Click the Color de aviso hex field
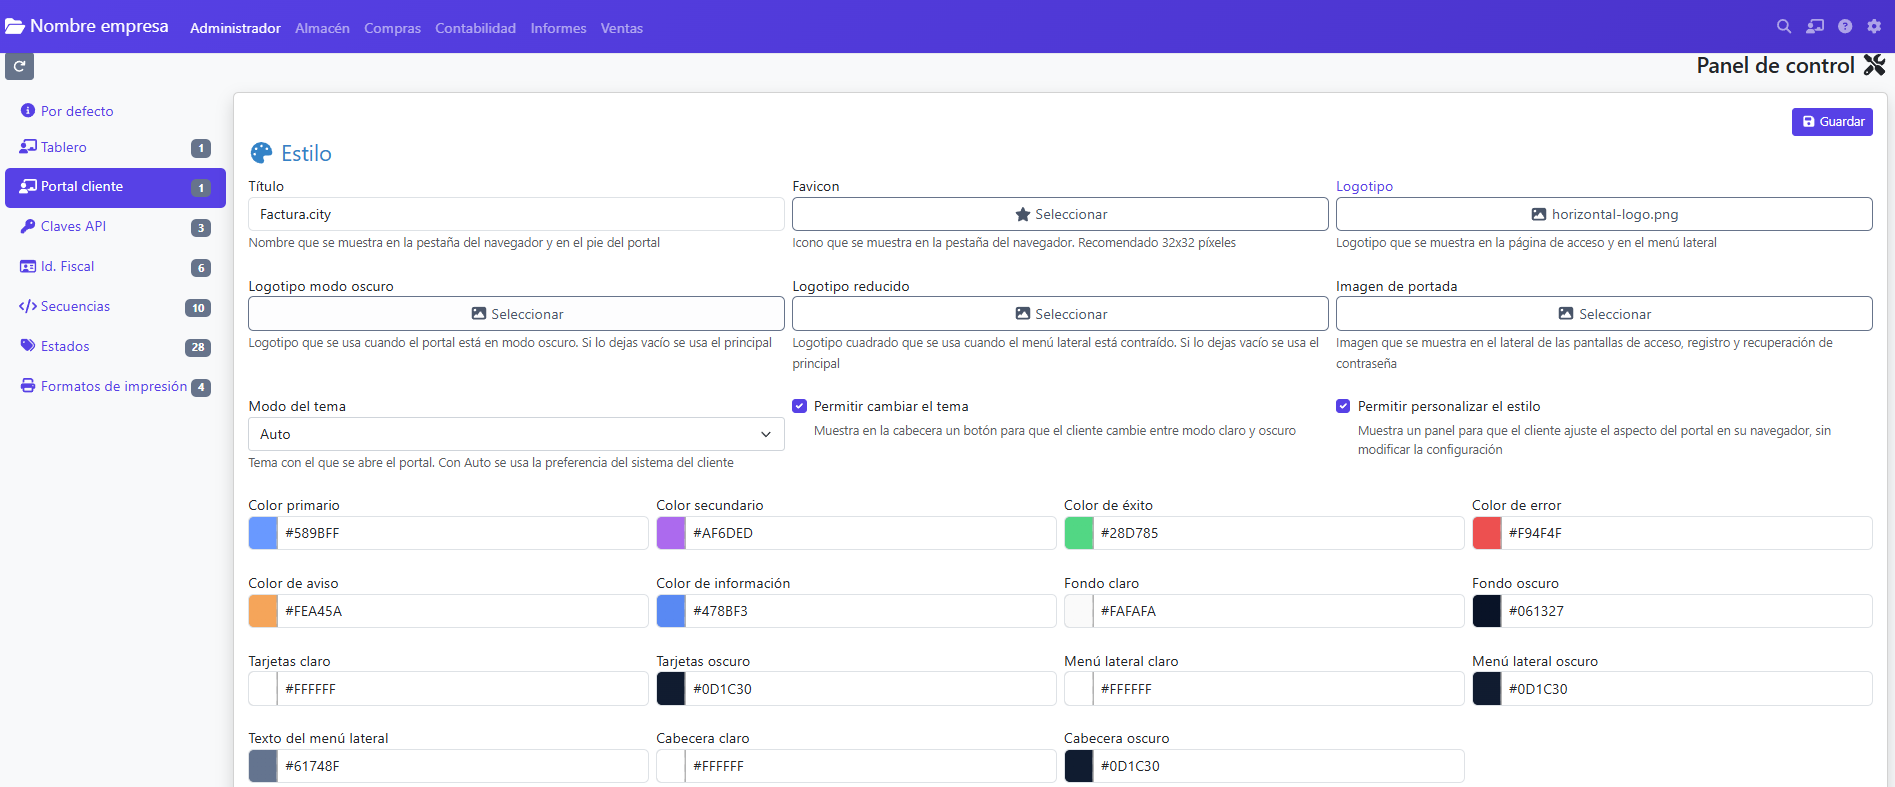 [463, 611]
